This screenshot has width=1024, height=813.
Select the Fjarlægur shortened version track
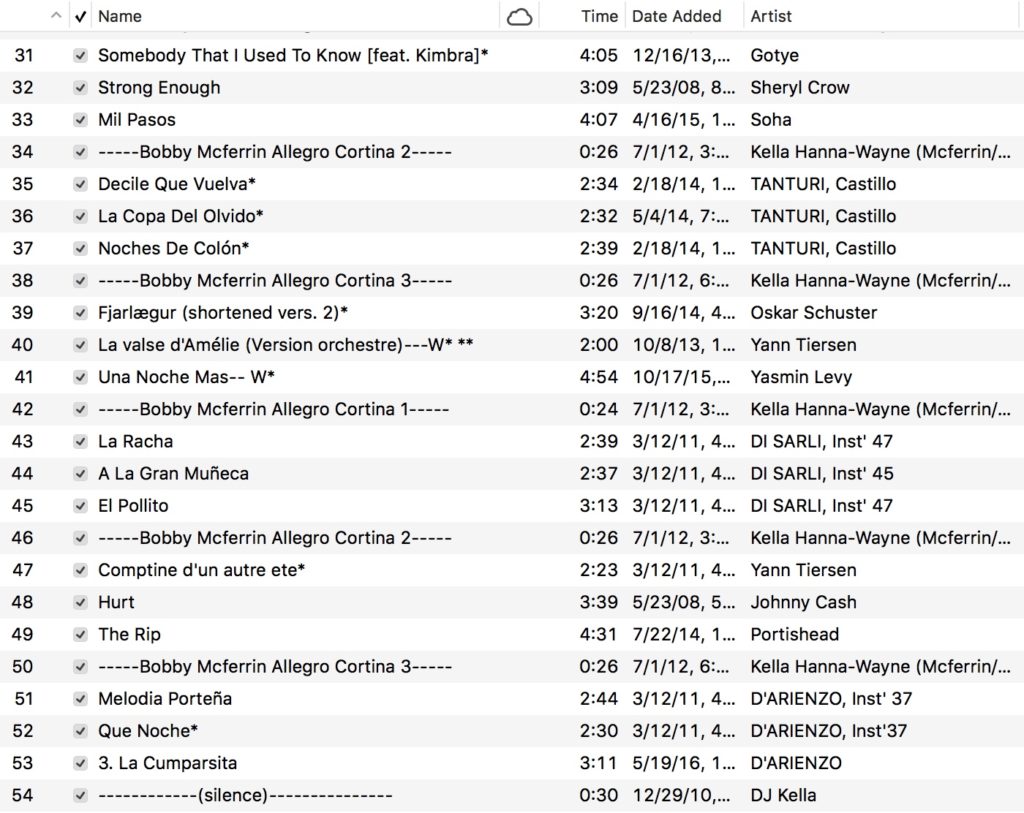click(x=223, y=313)
